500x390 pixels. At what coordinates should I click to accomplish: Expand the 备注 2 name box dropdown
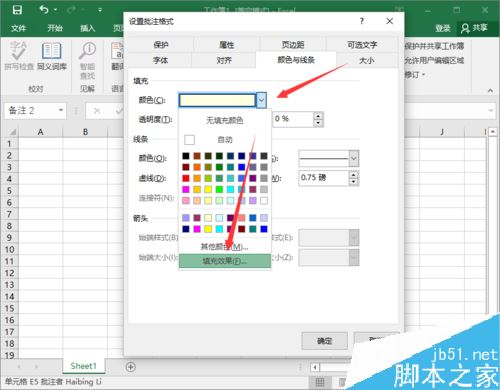click(x=61, y=110)
